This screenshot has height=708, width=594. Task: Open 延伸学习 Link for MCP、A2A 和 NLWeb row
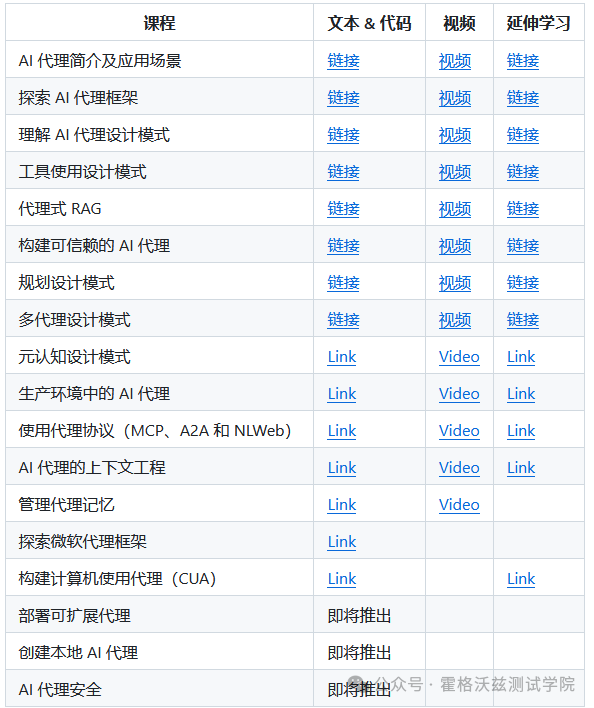[521, 431]
